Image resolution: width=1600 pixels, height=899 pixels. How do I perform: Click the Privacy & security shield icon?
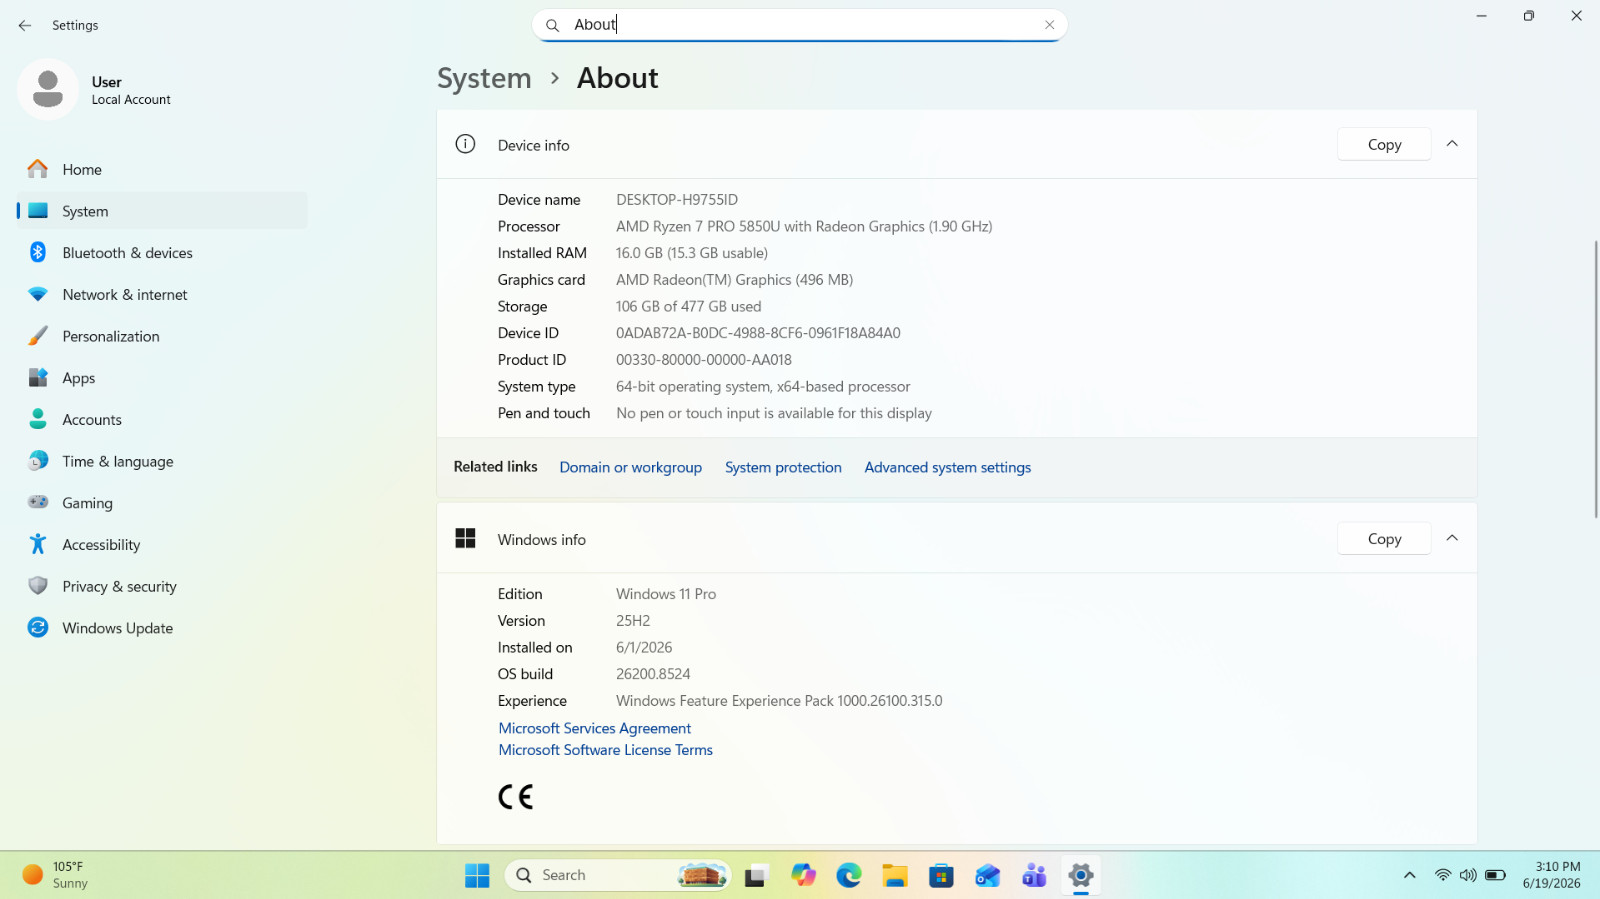pyautogui.click(x=38, y=586)
